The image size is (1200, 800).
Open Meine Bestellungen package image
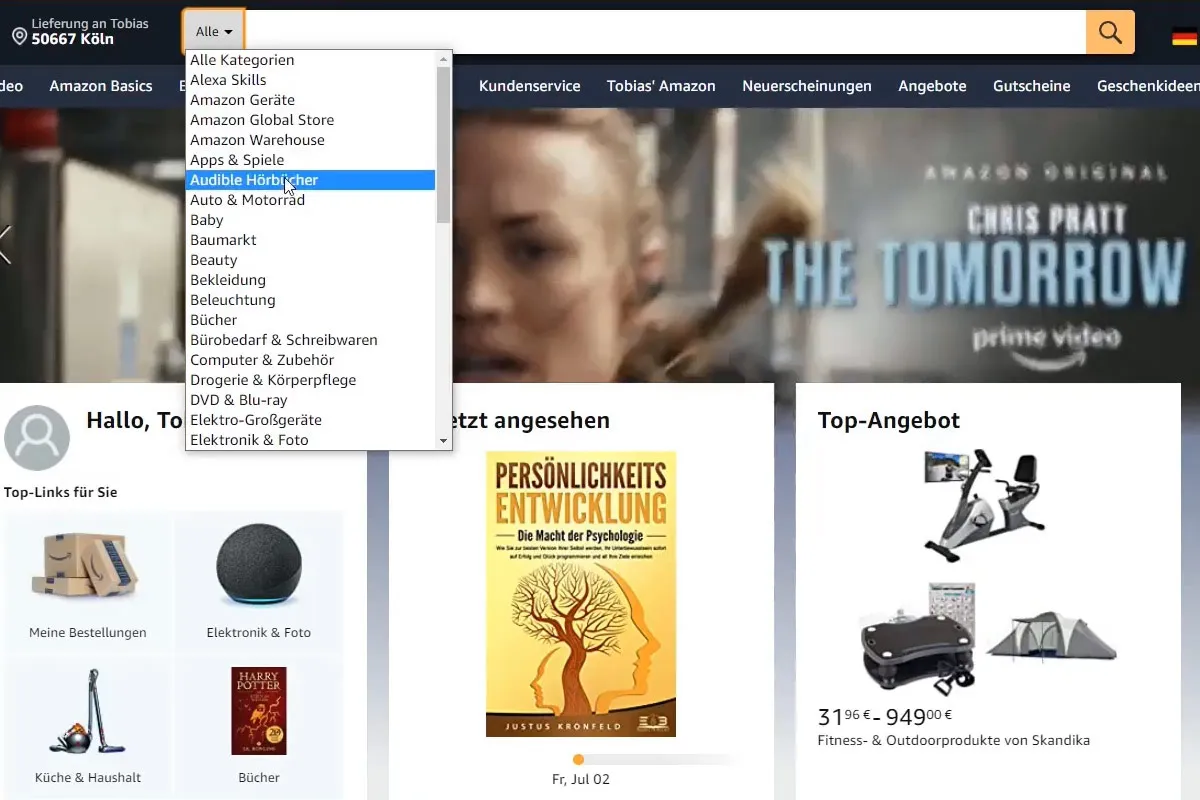(87, 567)
